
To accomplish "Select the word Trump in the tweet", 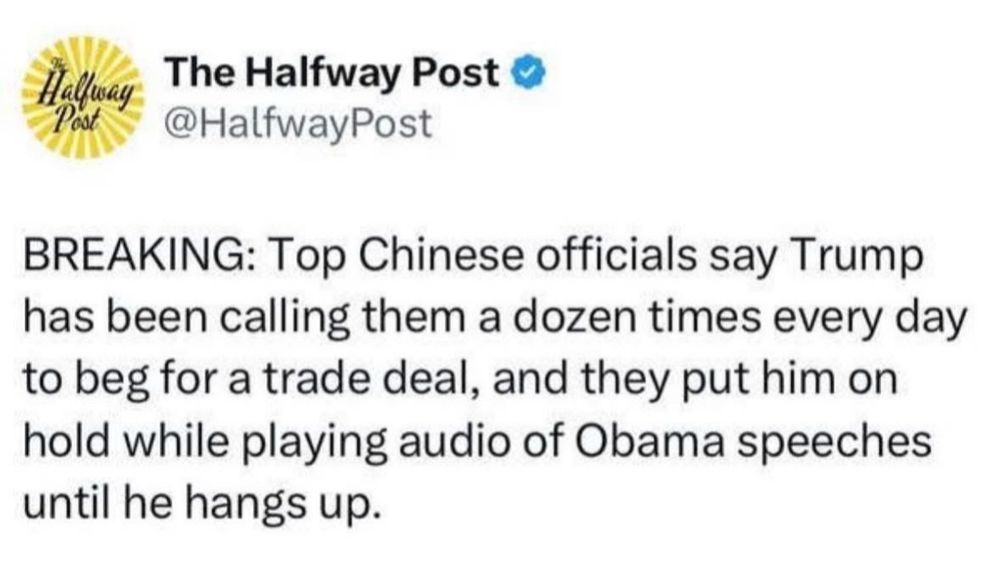I will pos(855,259).
